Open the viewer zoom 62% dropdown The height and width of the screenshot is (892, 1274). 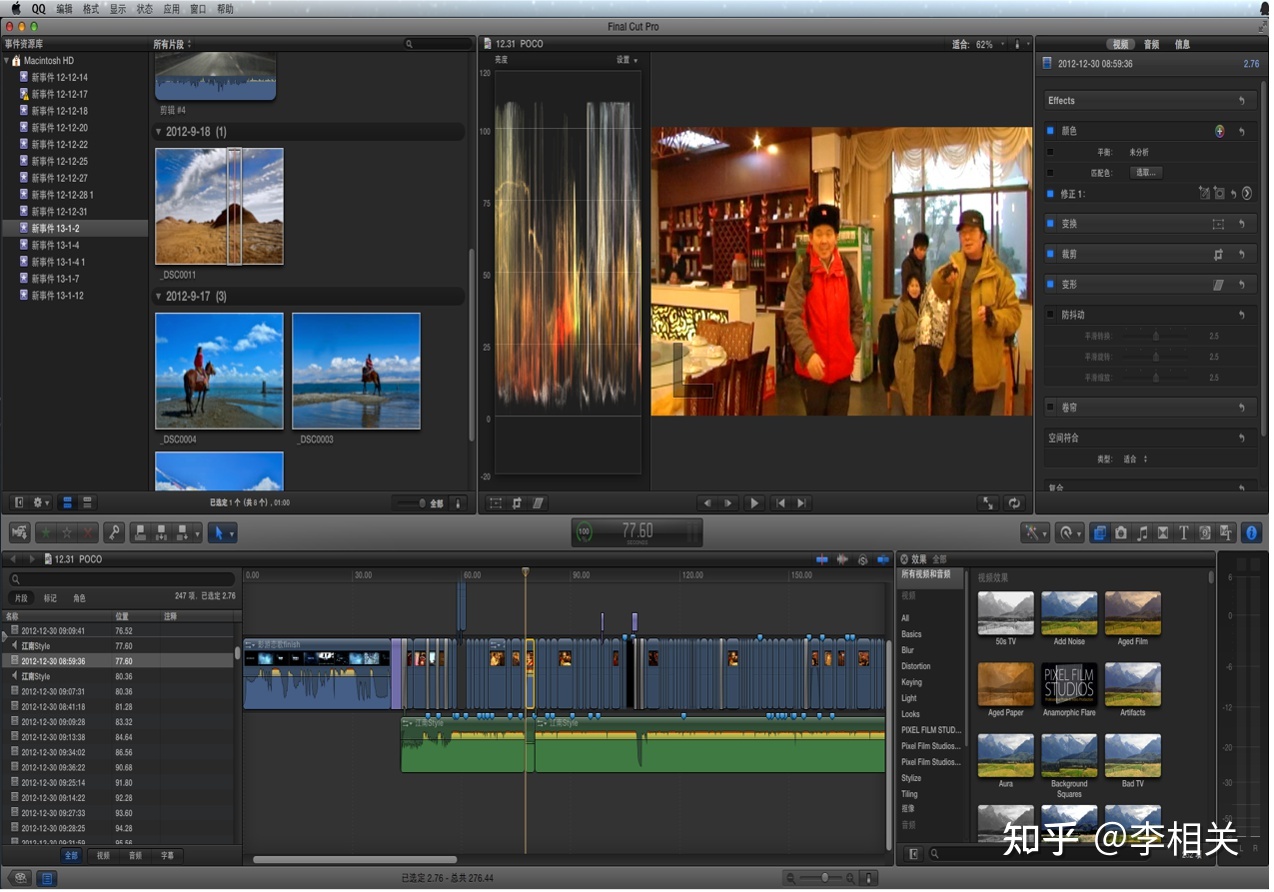pos(986,45)
